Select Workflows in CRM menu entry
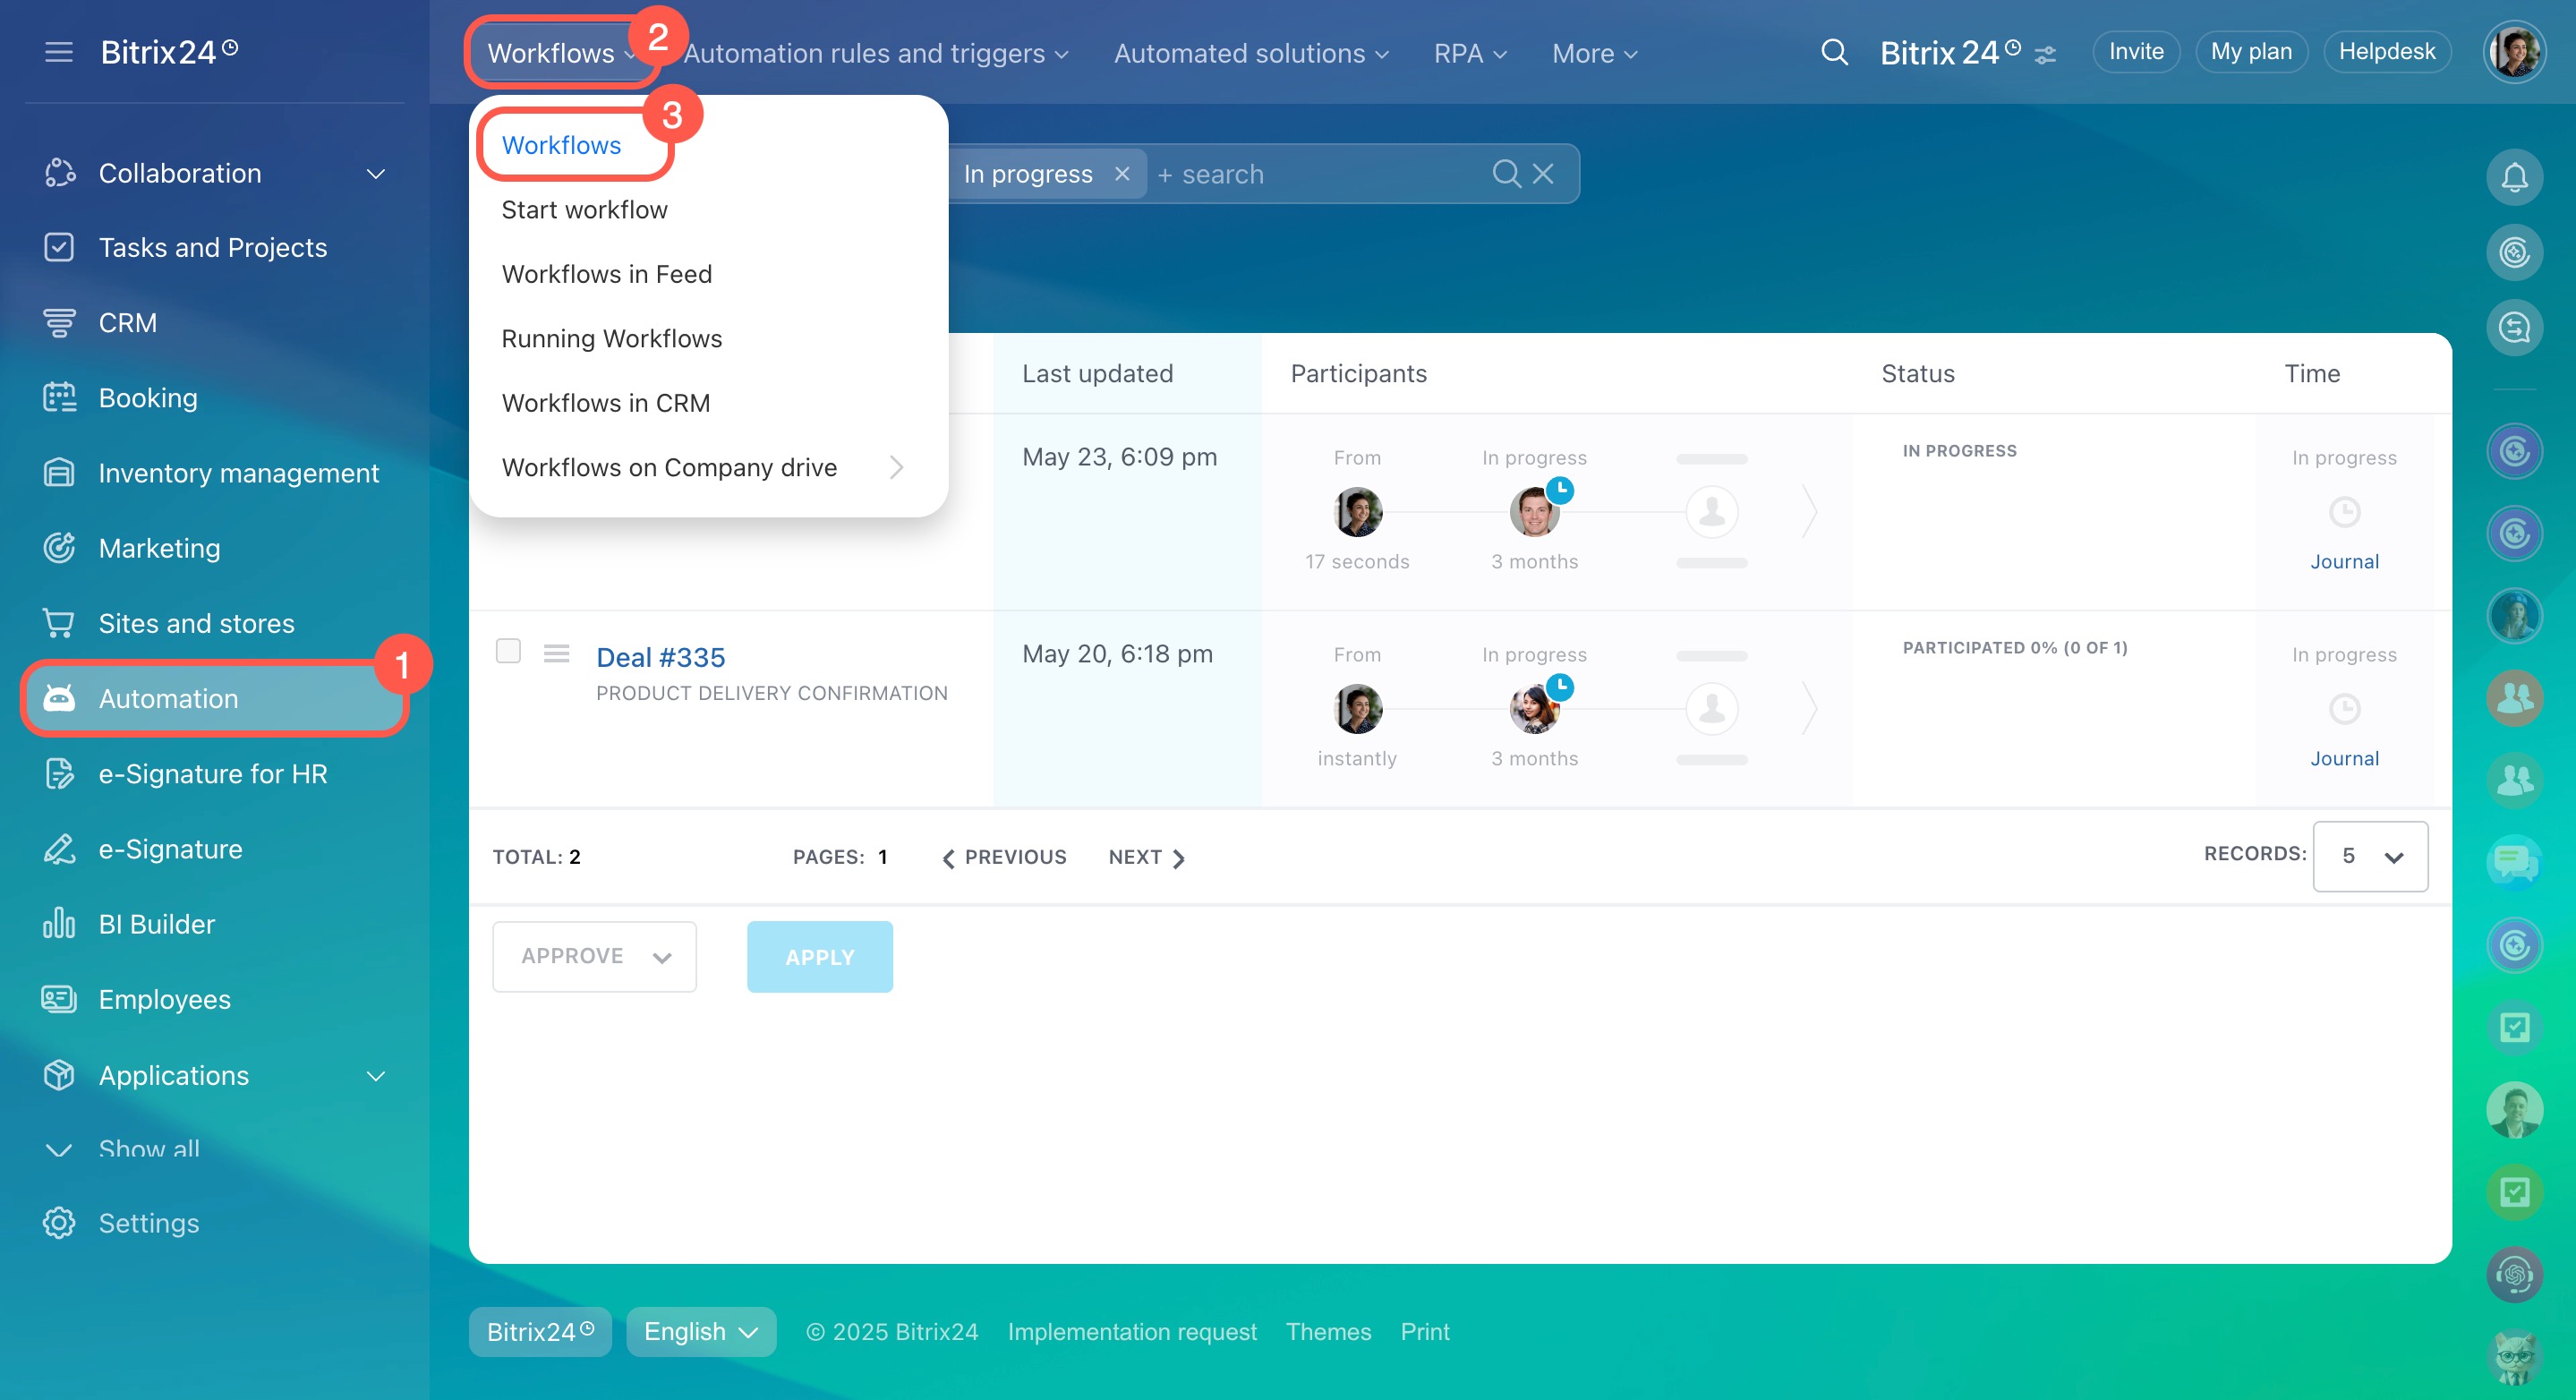The height and width of the screenshot is (1400, 2576). click(x=605, y=402)
